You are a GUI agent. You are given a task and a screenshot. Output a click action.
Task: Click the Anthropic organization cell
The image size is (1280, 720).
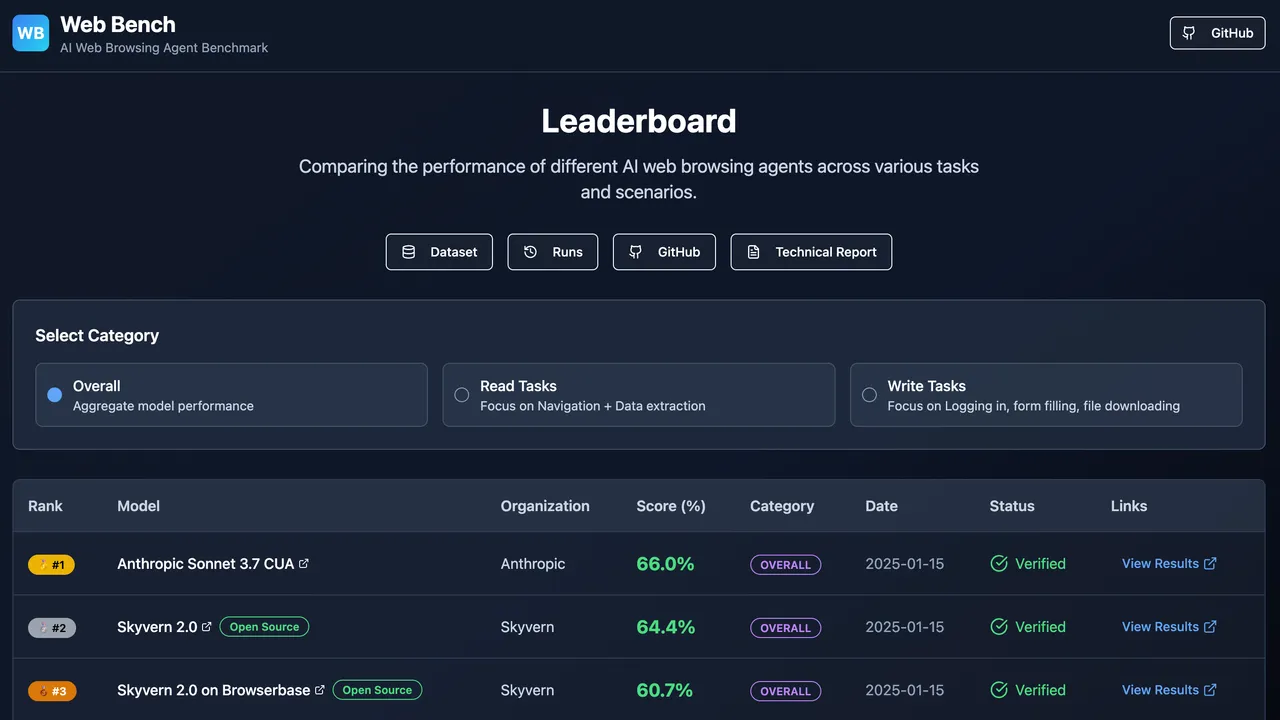point(533,564)
